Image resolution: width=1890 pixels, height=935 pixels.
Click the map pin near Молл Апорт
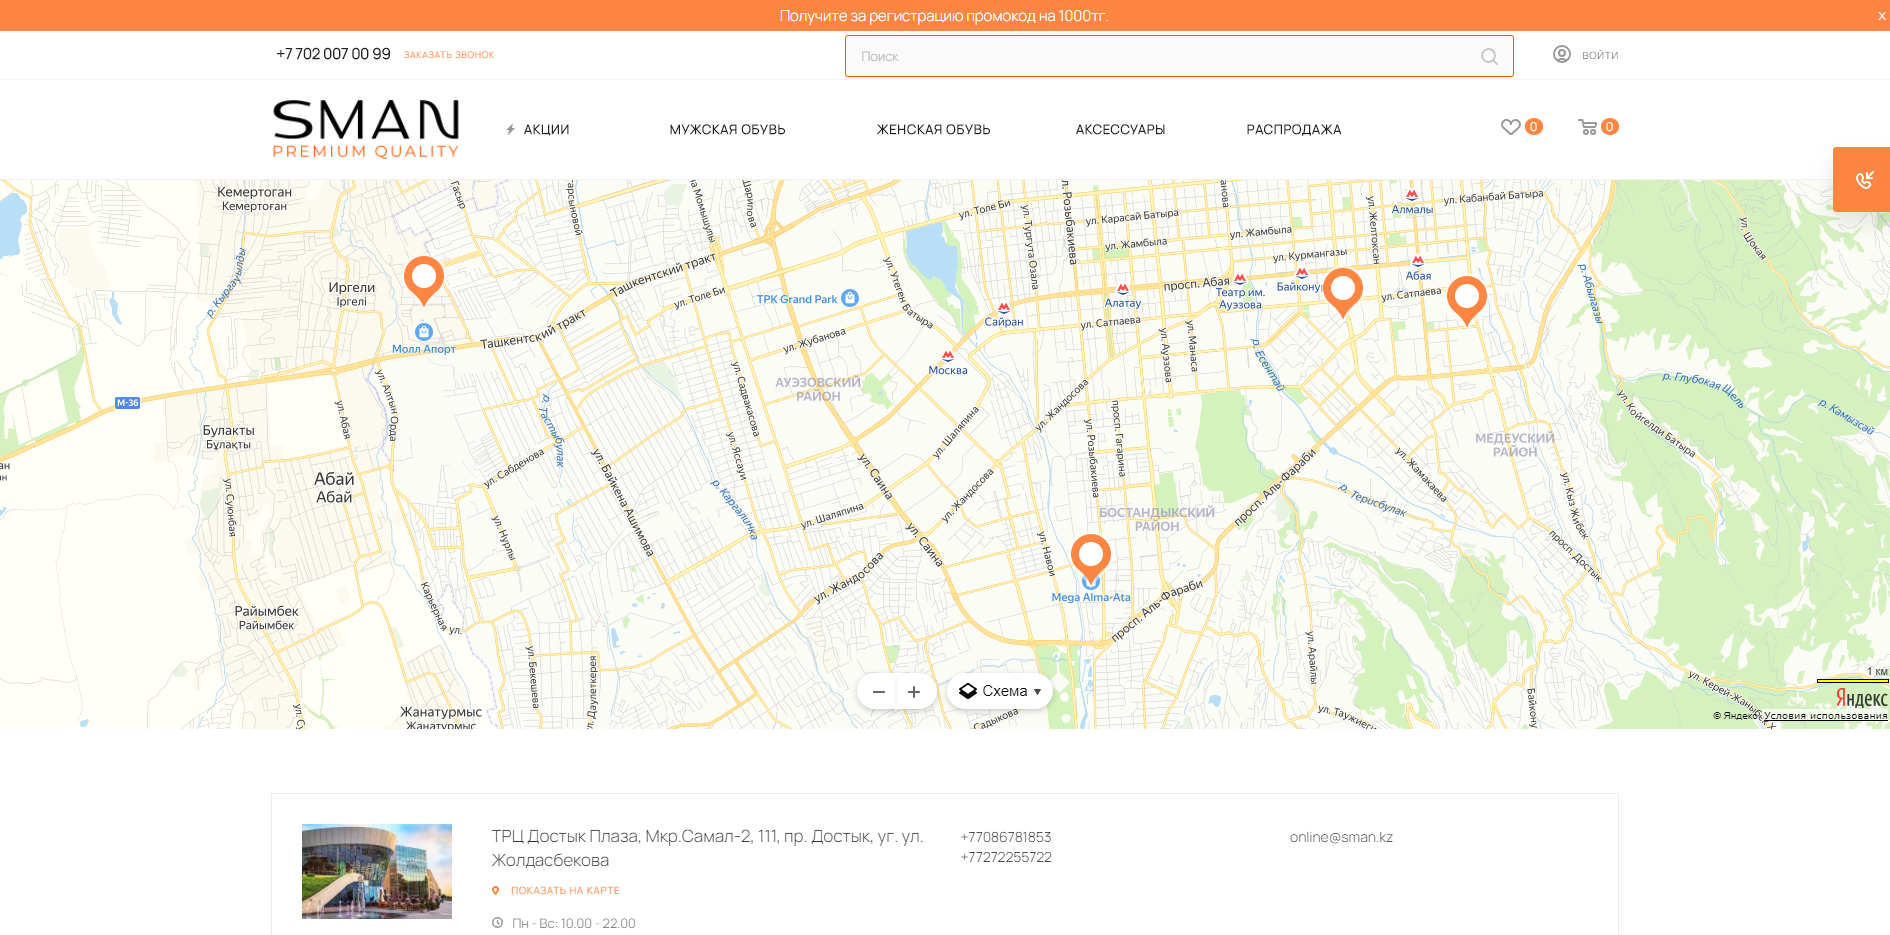(424, 280)
